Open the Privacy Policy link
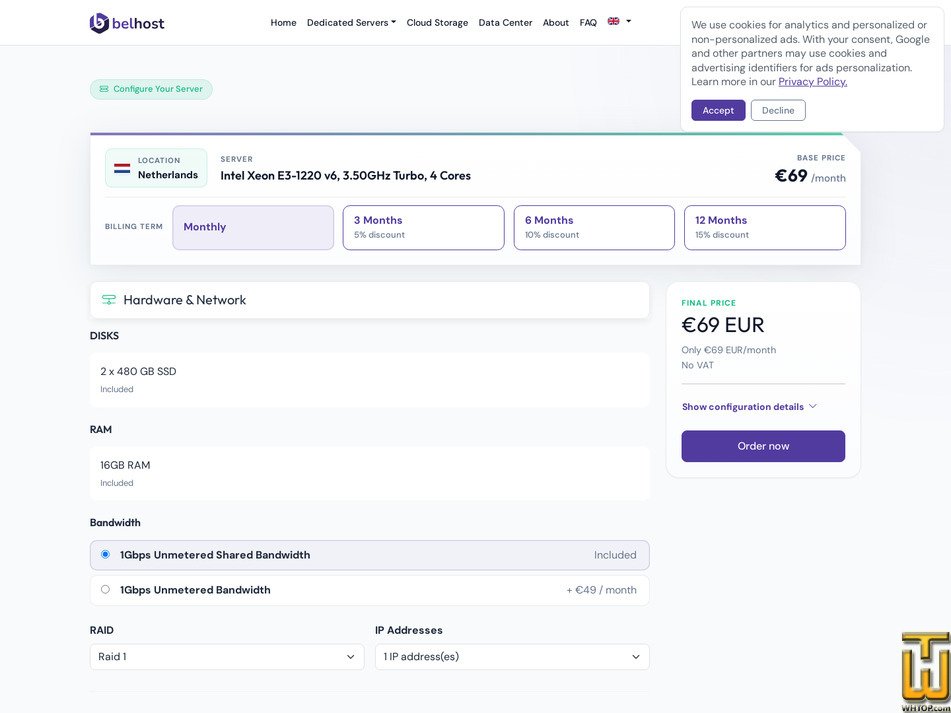This screenshot has width=951, height=713. (x=813, y=82)
